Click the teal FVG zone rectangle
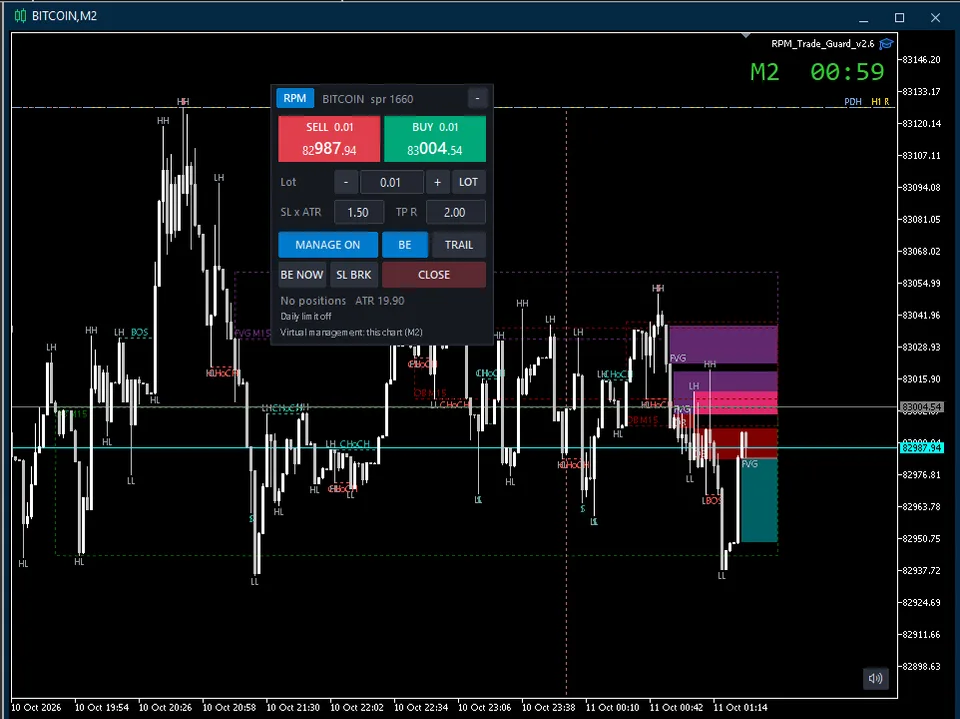The height and width of the screenshot is (719, 960). click(759, 500)
